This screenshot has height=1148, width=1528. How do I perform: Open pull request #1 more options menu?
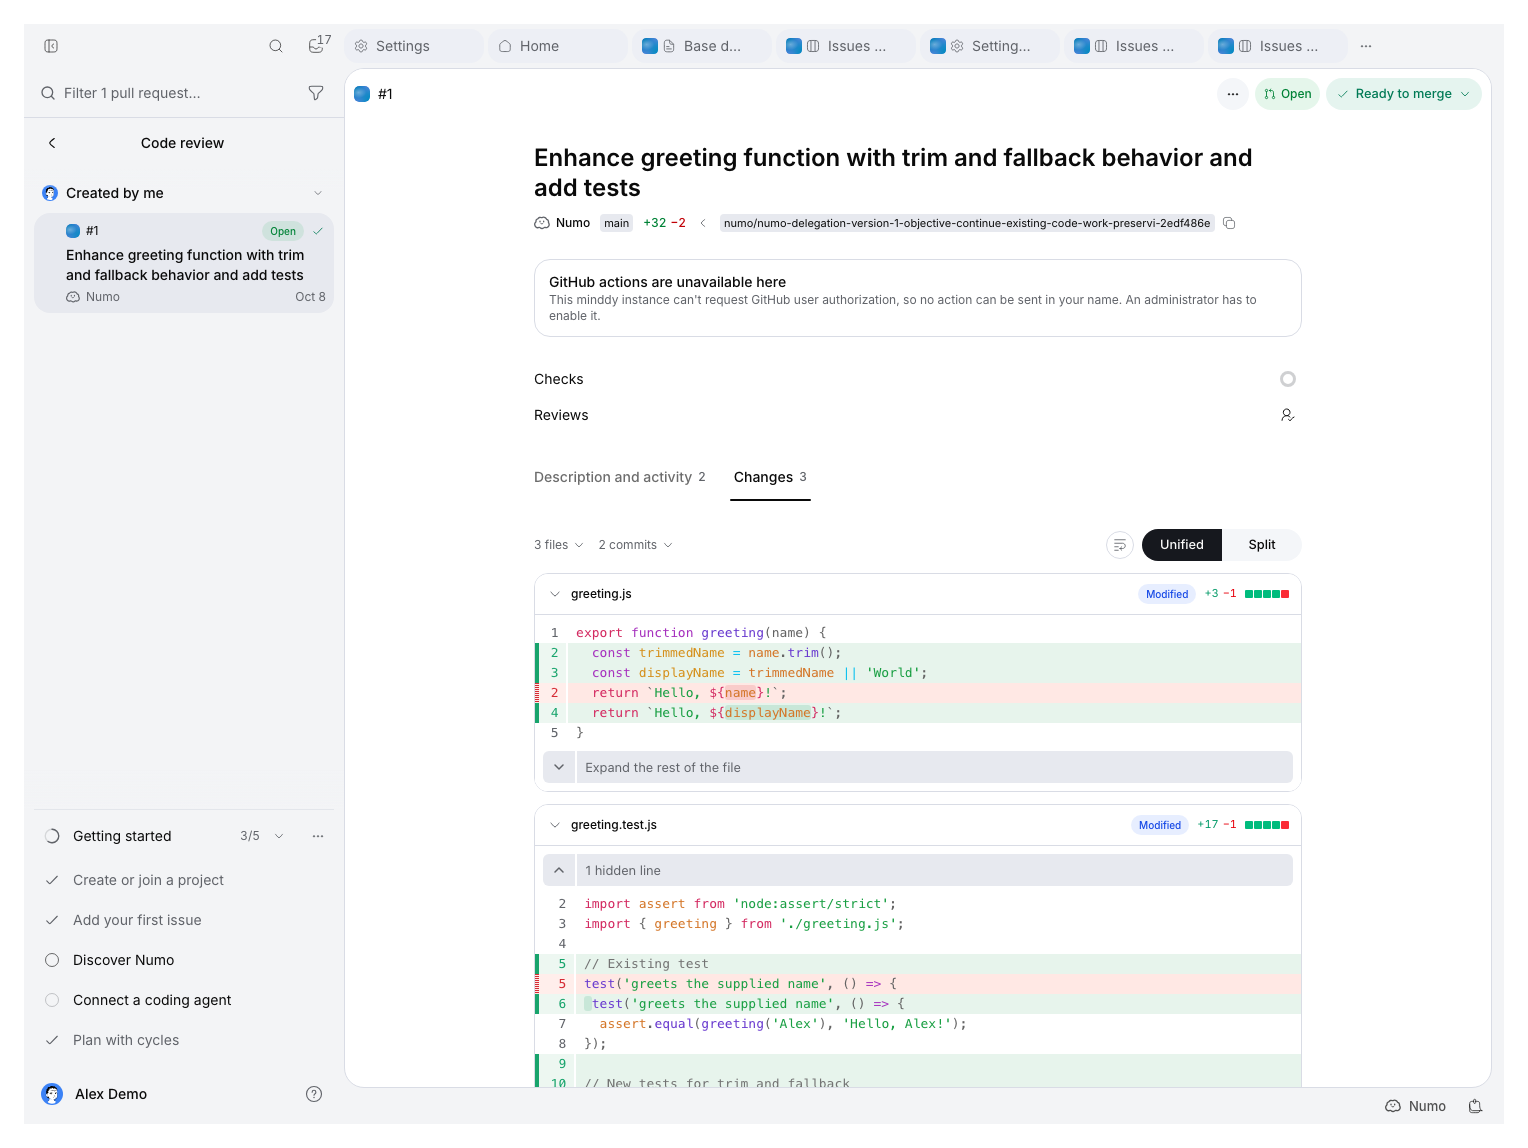1233,94
